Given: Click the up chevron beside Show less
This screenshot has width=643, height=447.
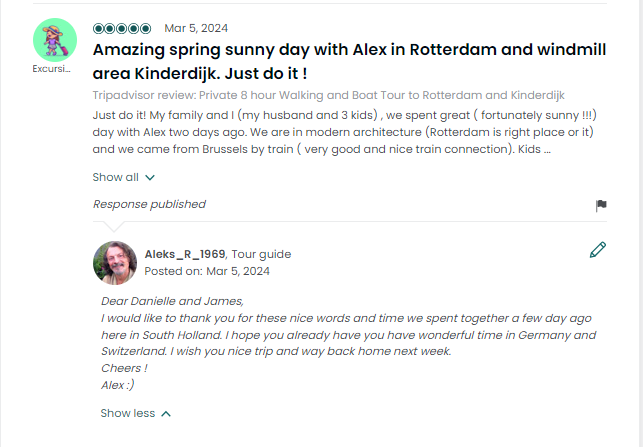Looking at the screenshot, I should click(x=166, y=413).
